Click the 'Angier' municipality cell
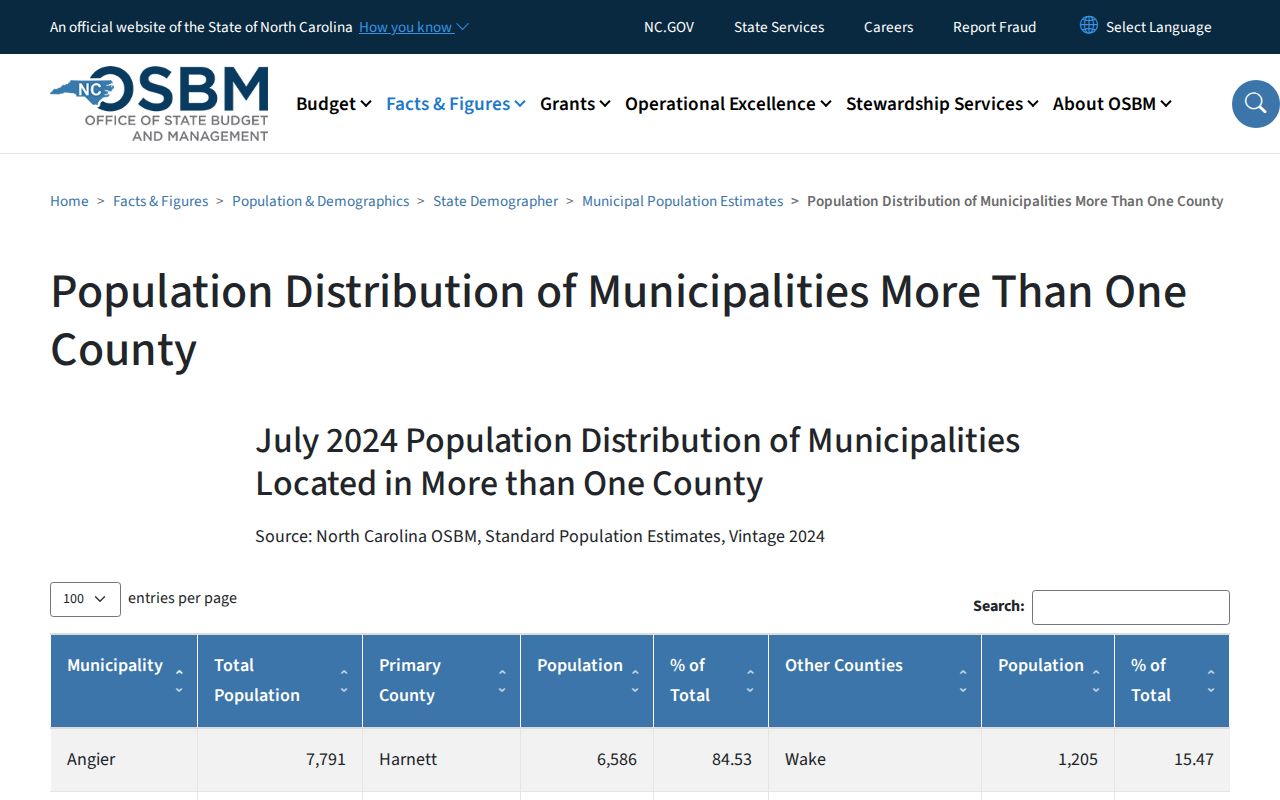Screen dimensions: 1280x800 coord(124,759)
